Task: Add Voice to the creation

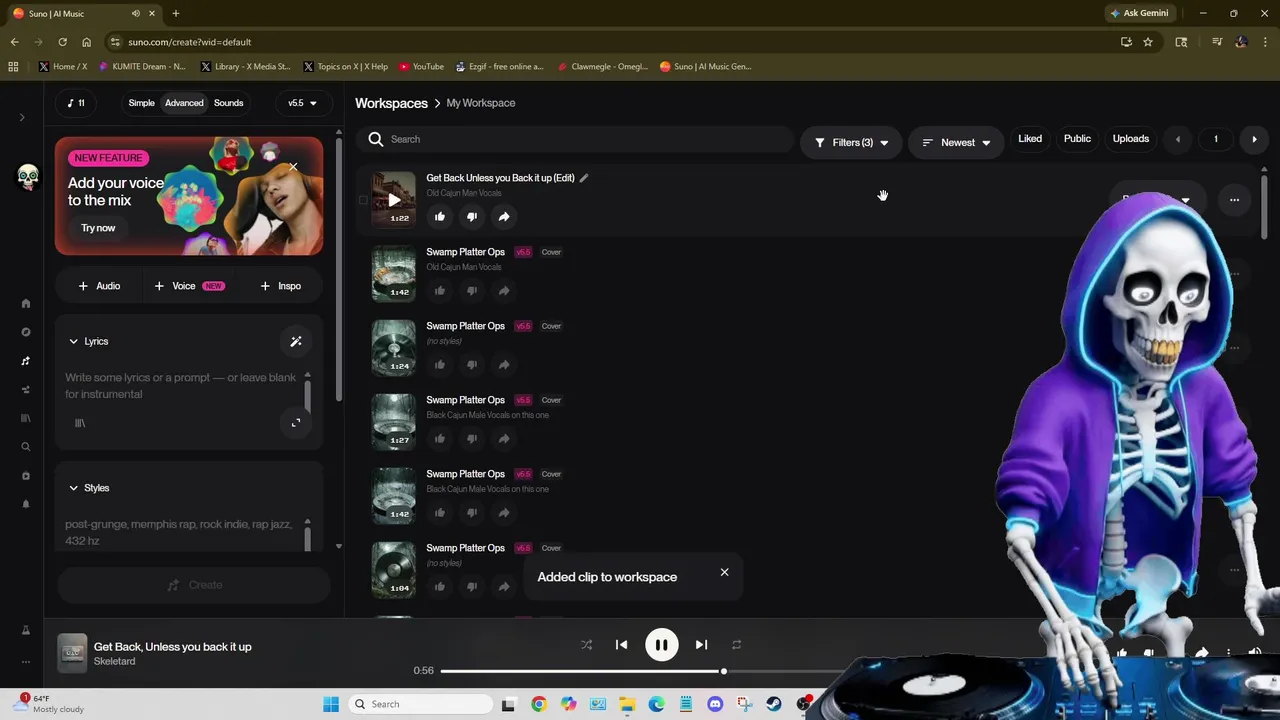Action: click(189, 286)
